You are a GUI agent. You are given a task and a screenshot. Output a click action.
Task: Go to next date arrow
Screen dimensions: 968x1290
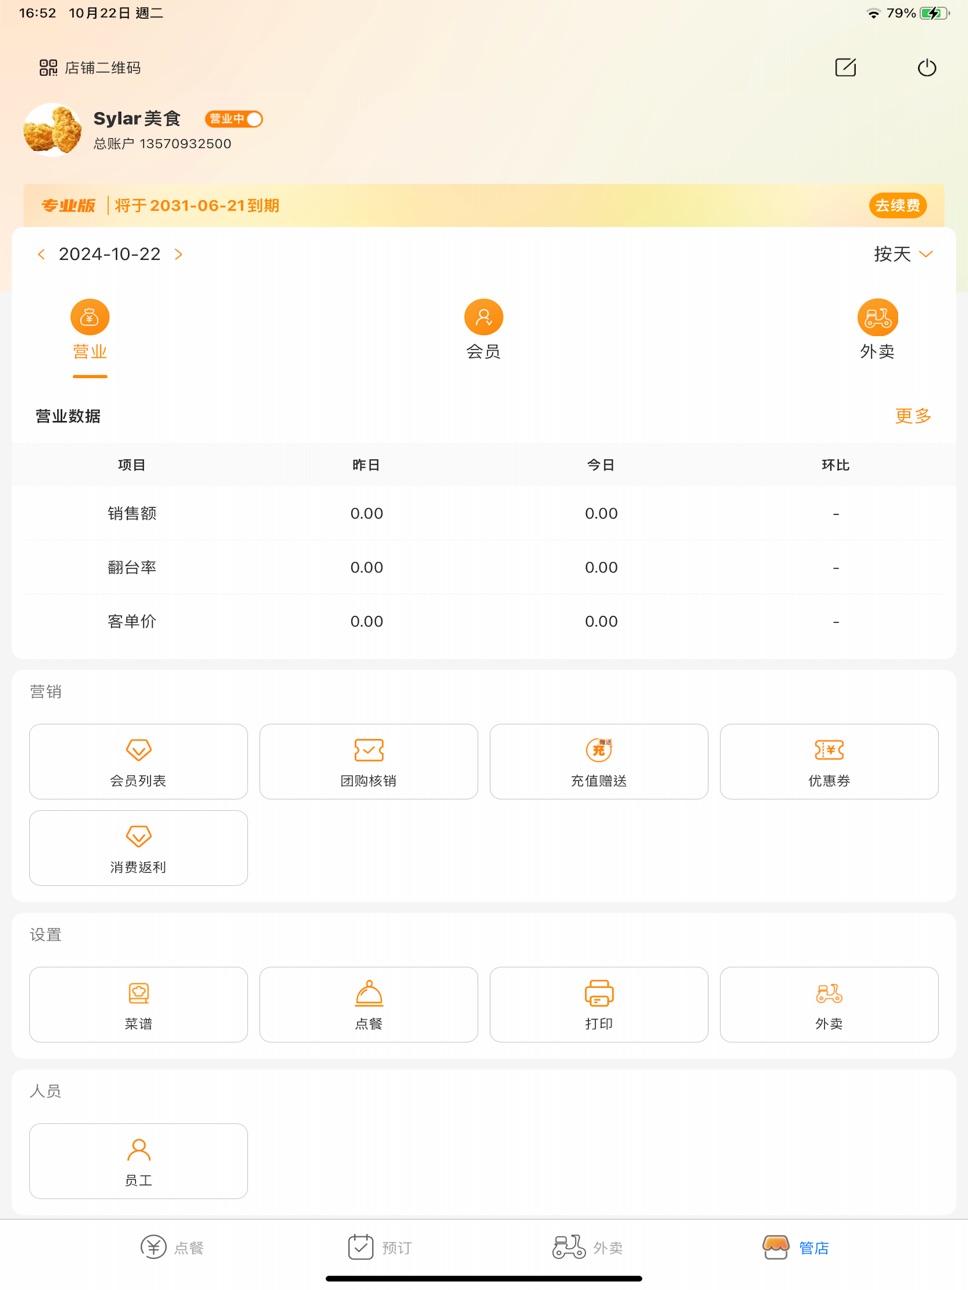coord(179,254)
